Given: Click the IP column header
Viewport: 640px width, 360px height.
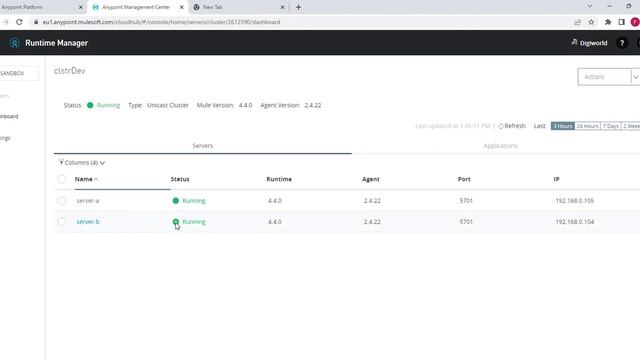Looking at the screenshot, I should pos(556,179).
